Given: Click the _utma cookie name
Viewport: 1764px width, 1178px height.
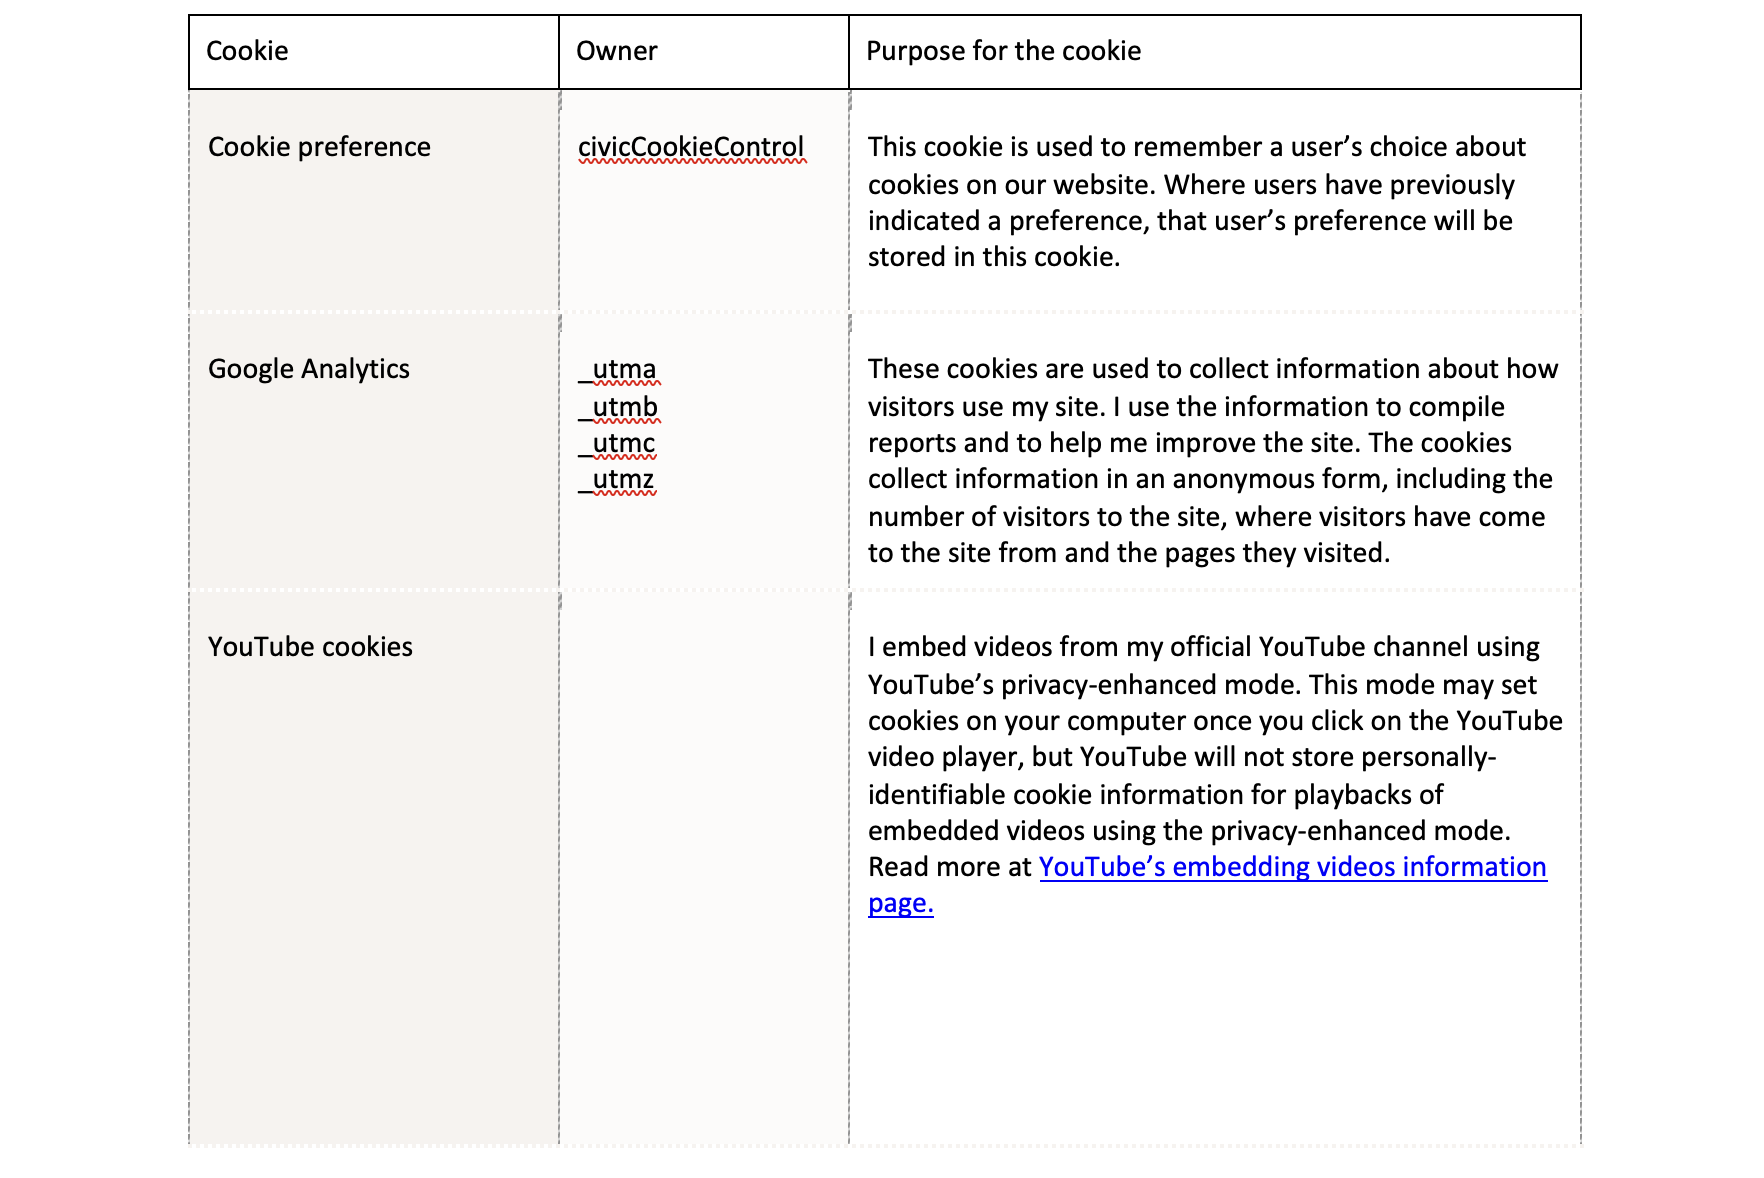Looking at the screenshot, I should [x=619, y=369].
